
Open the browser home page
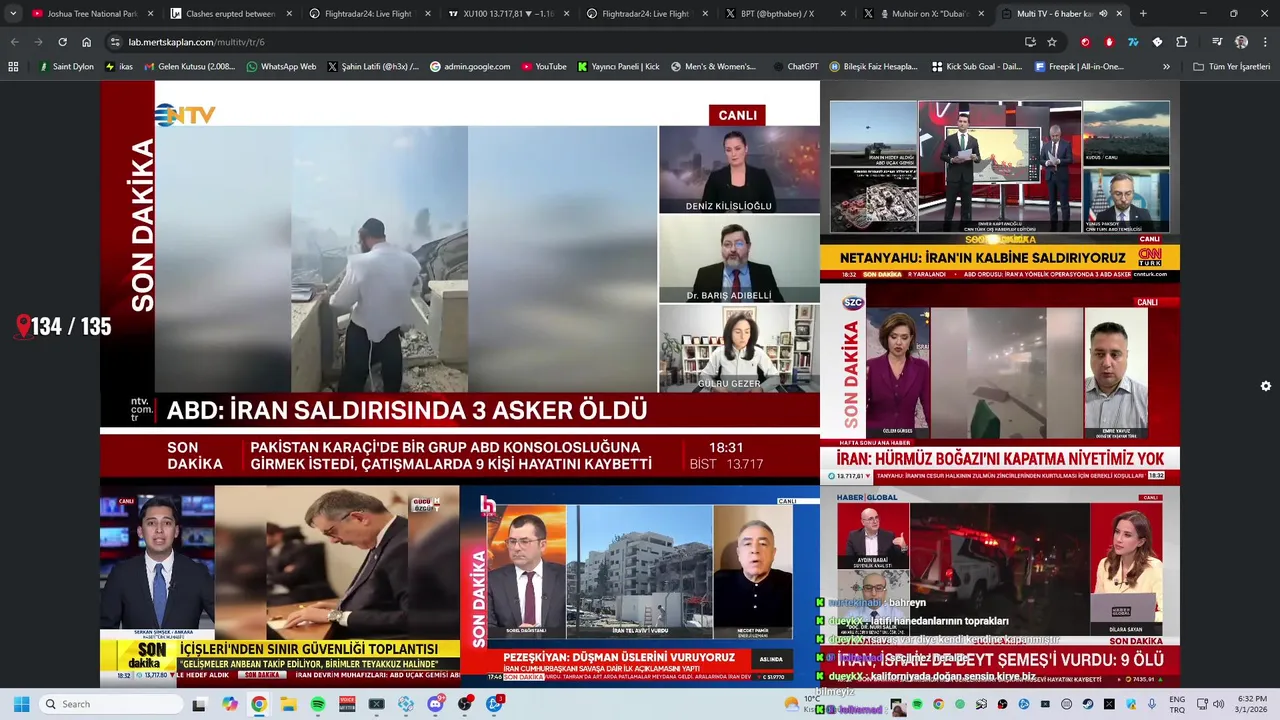click(x=86, y=42)
